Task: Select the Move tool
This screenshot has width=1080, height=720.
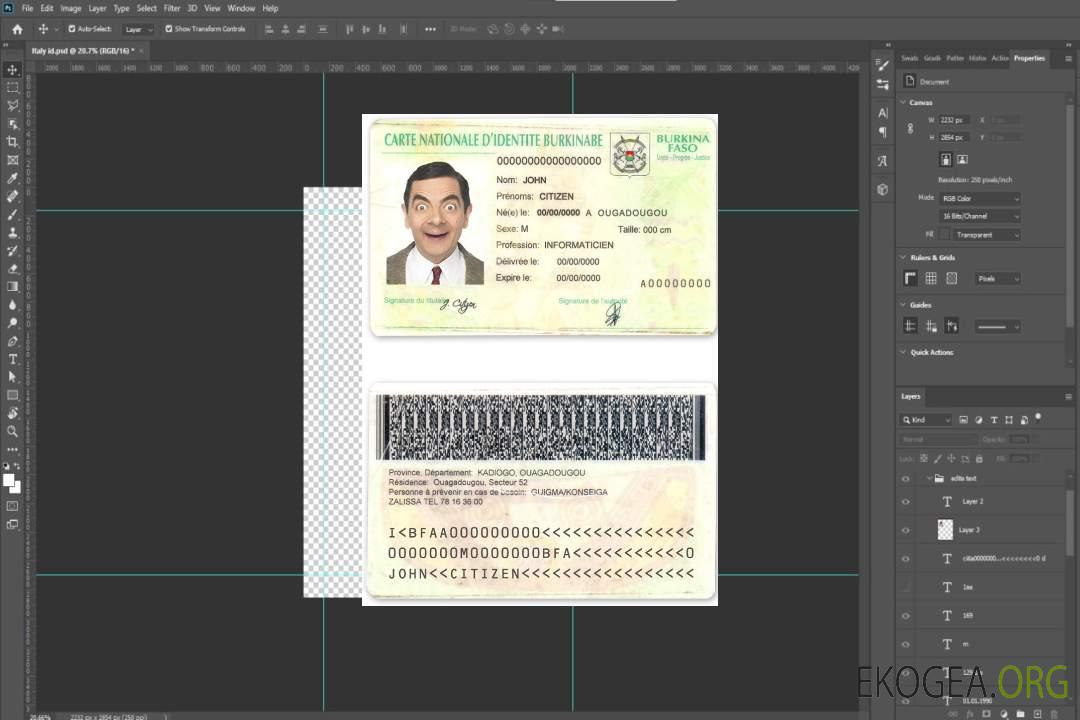Action: pyautogui.click(x=13, y=70)
